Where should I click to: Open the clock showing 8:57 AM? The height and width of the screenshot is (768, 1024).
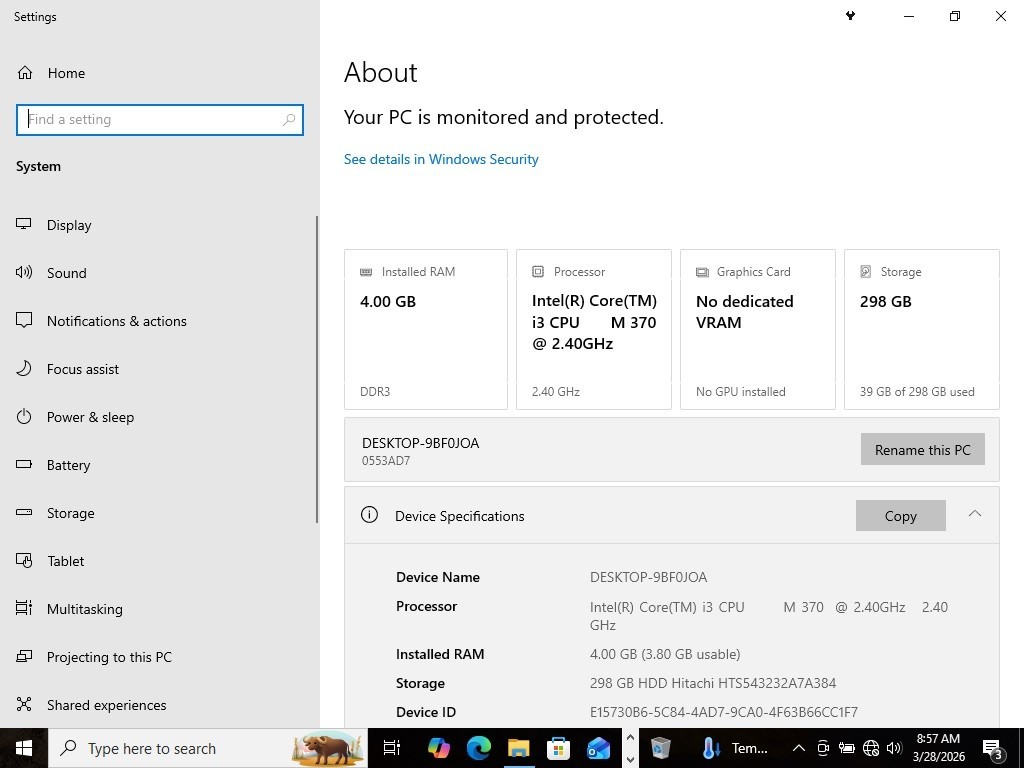coord(938,748)
